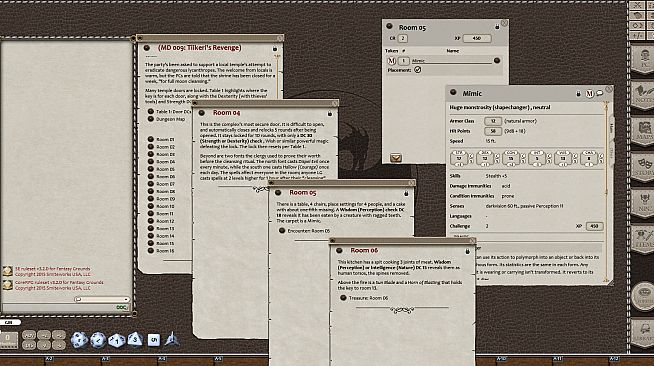Open the Mimic link dot in encounter row

tap(497, 61)
